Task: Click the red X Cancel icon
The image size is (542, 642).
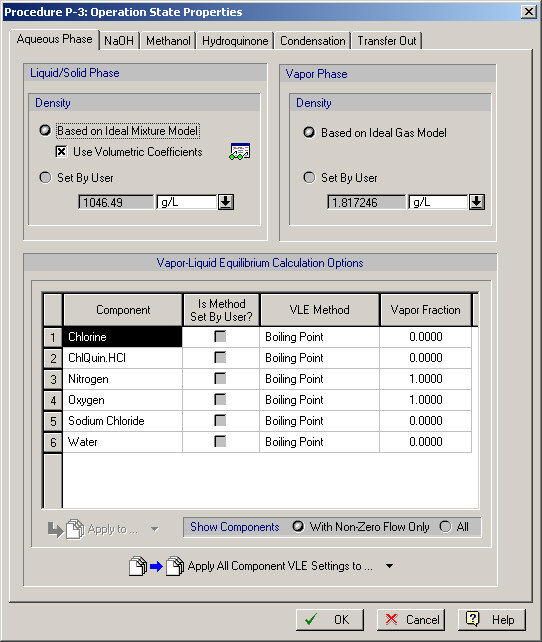Action: (x=391, y=619)
